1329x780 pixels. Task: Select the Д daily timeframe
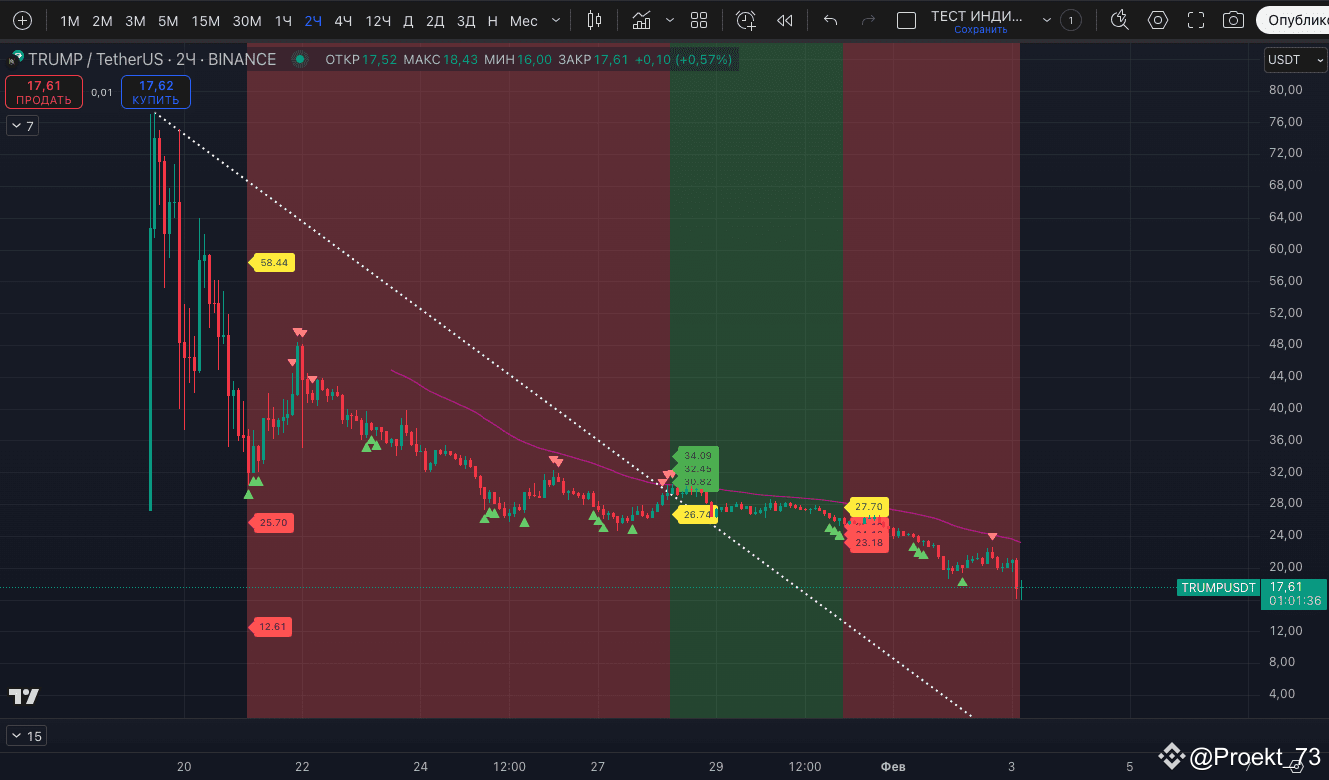point(408,21)
